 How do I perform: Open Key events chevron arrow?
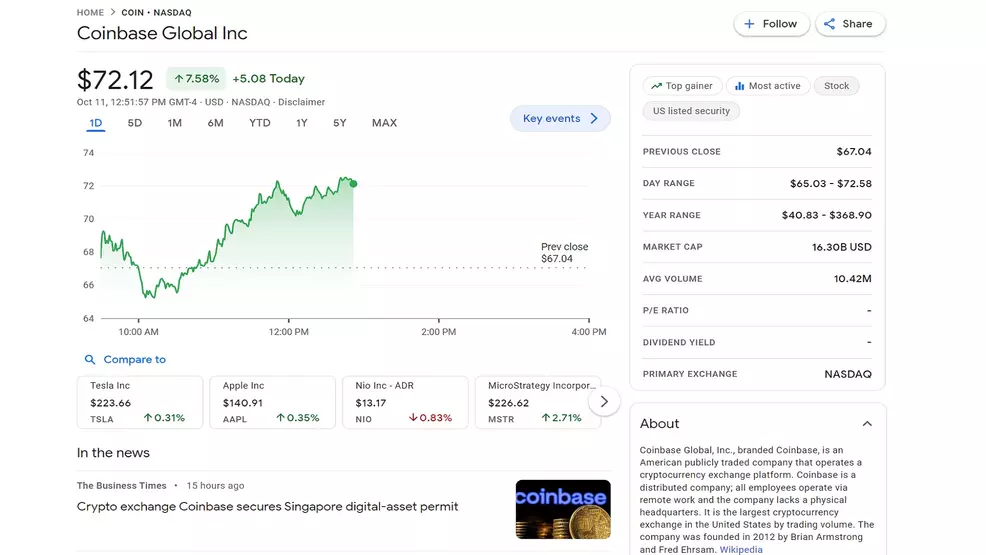[594, 118]
